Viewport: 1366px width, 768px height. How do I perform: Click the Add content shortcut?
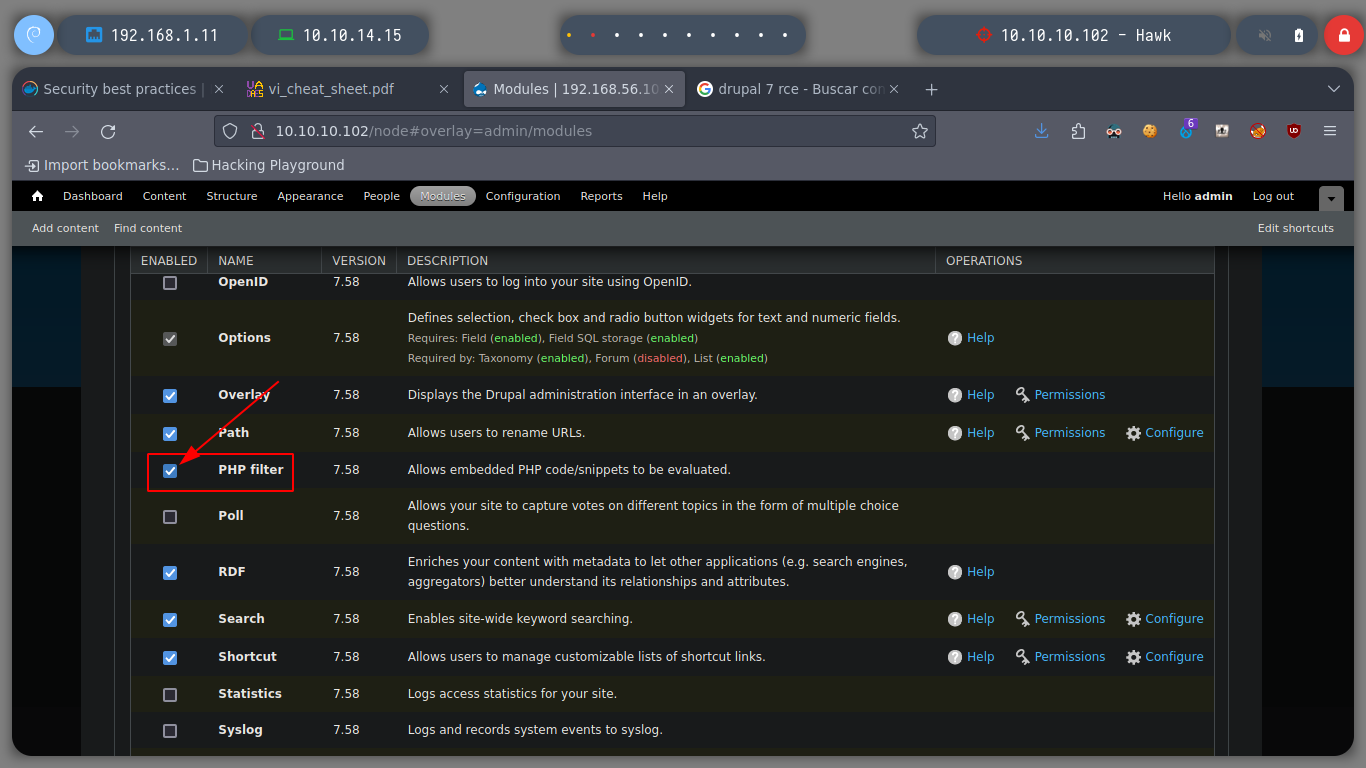point(65,228)
